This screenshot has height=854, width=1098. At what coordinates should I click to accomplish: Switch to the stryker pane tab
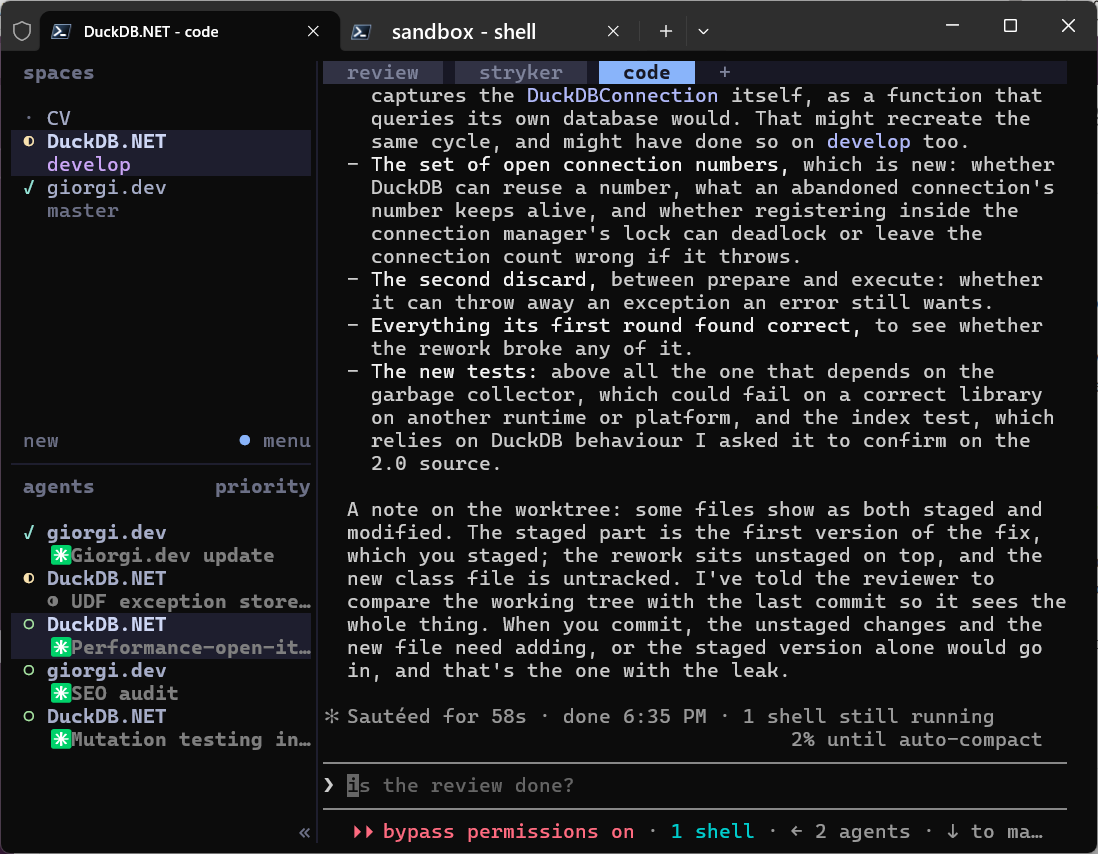(521, 72)
